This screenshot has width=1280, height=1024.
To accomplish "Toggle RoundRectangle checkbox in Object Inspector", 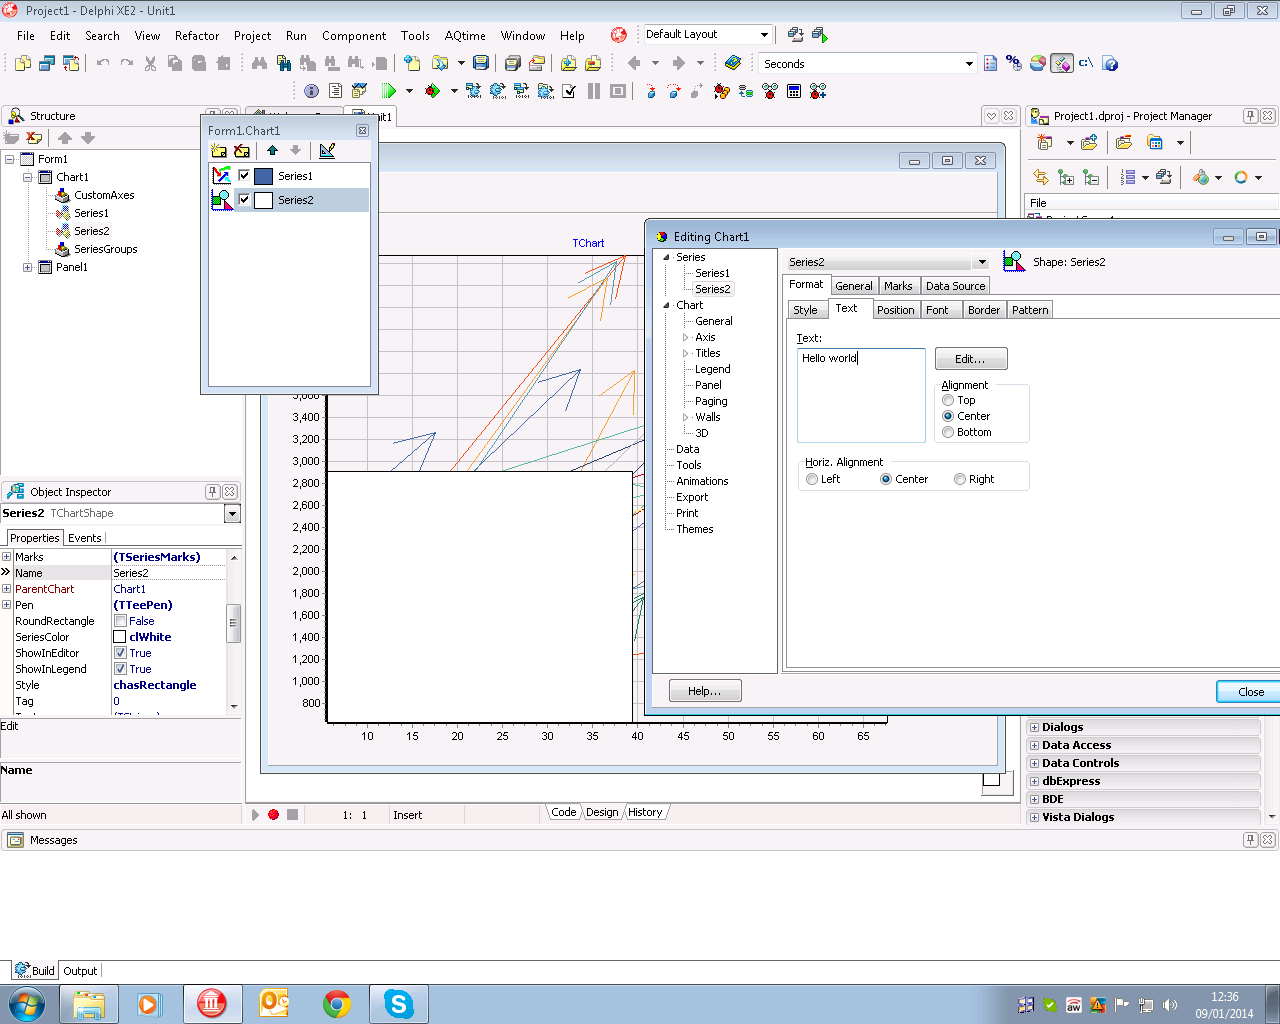I will coord(120,621).
